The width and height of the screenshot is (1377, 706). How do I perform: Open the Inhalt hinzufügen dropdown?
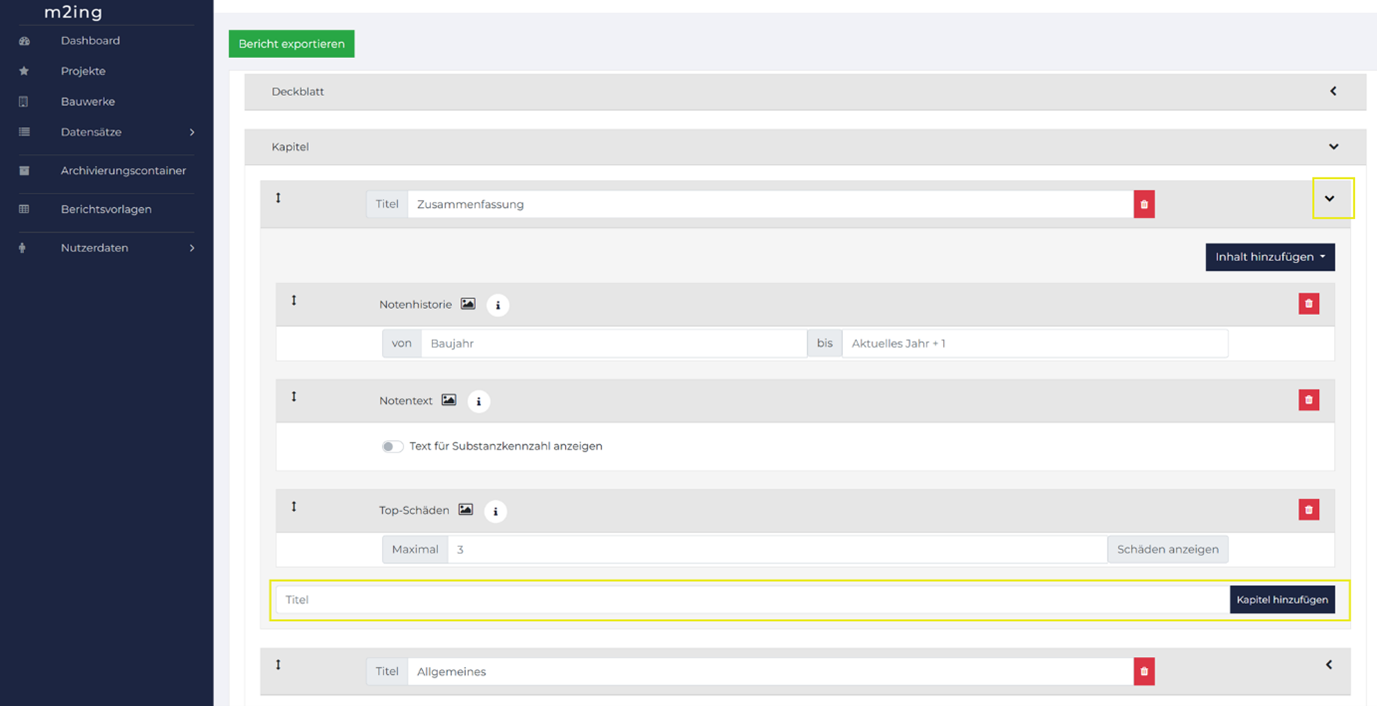(x=1270, y=257)
